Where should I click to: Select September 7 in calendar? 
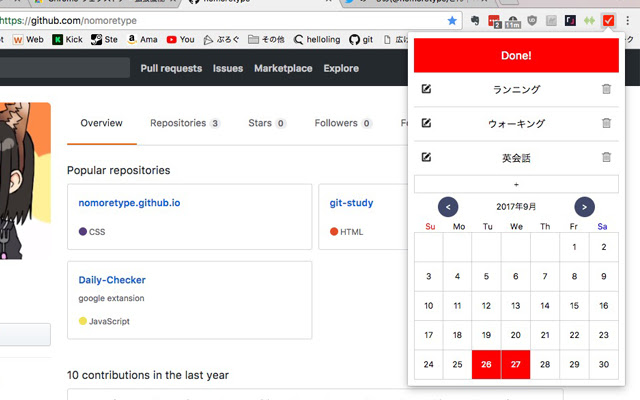click(x=545, y=276)
